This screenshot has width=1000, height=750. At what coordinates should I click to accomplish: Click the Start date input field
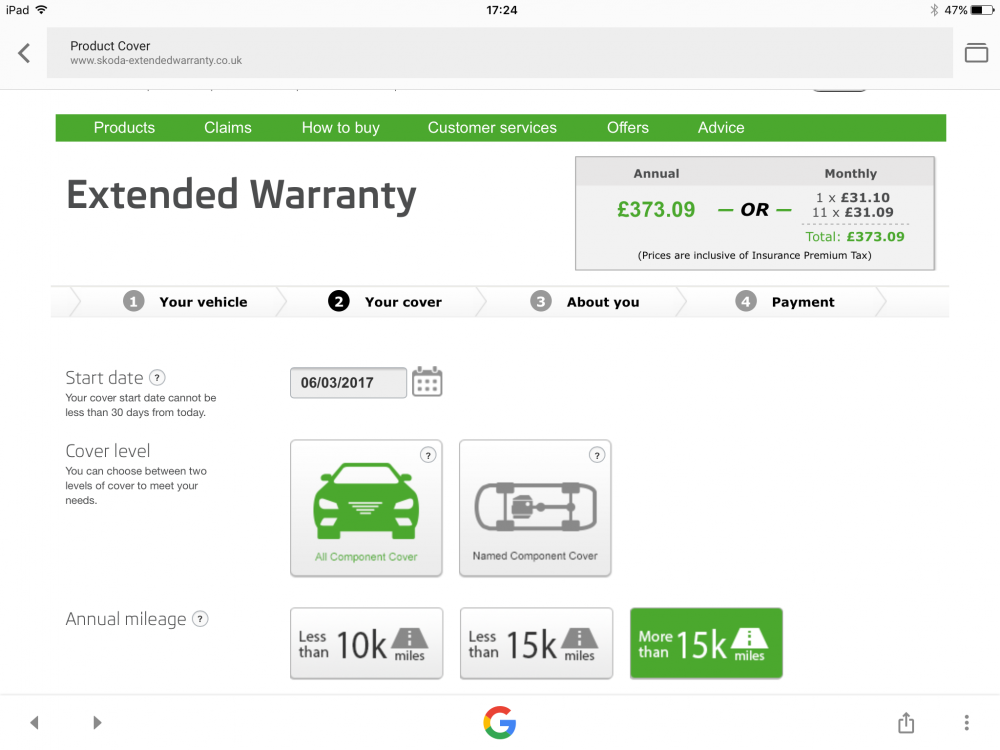point(348,383)
